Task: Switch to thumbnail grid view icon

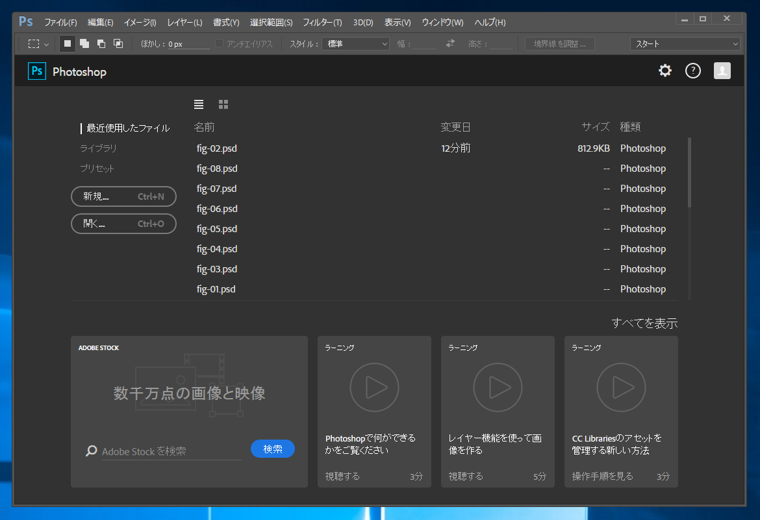Action: (x=223, y=104)
